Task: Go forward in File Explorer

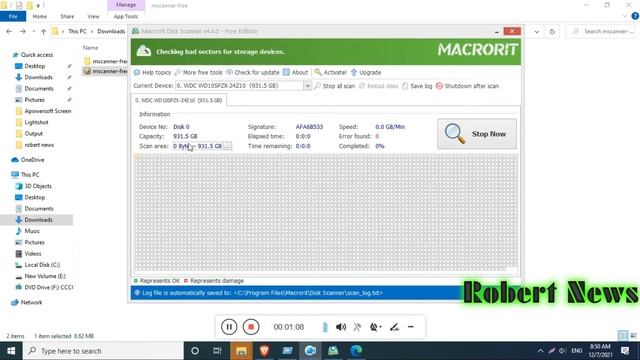Action: 22,31
